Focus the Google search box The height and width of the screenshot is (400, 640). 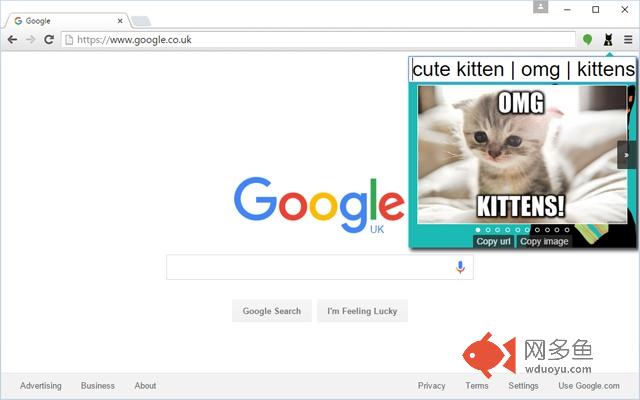[320, 267]
